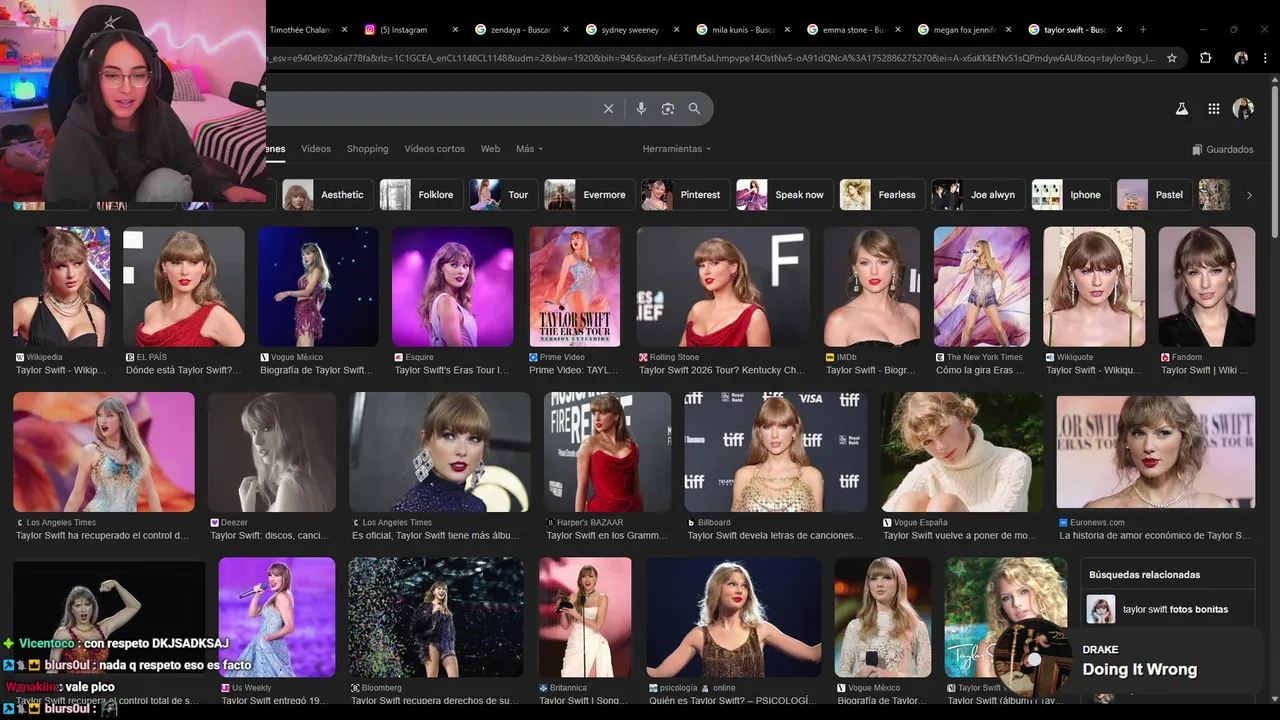The width and height of the screenshot is (1280, 720).
Task: Close the zendaya search tab
Action: click(x=566, y=30)
